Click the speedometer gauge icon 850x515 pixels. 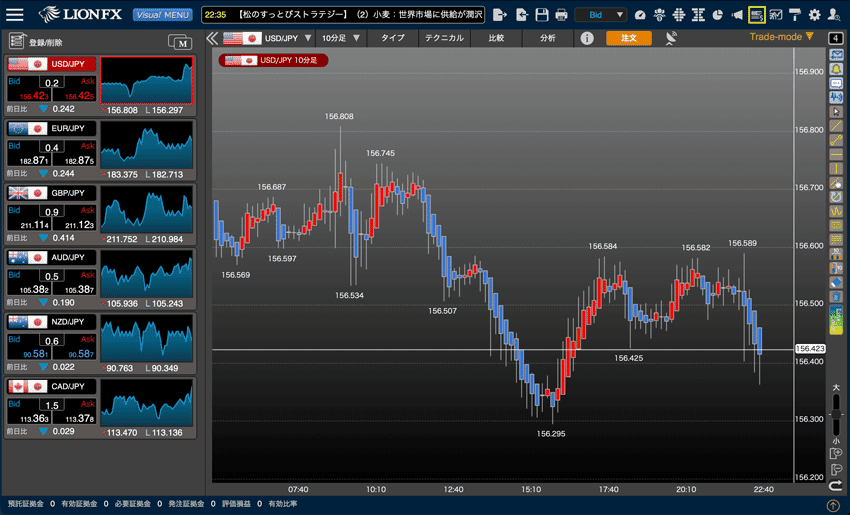pos(640,15)
